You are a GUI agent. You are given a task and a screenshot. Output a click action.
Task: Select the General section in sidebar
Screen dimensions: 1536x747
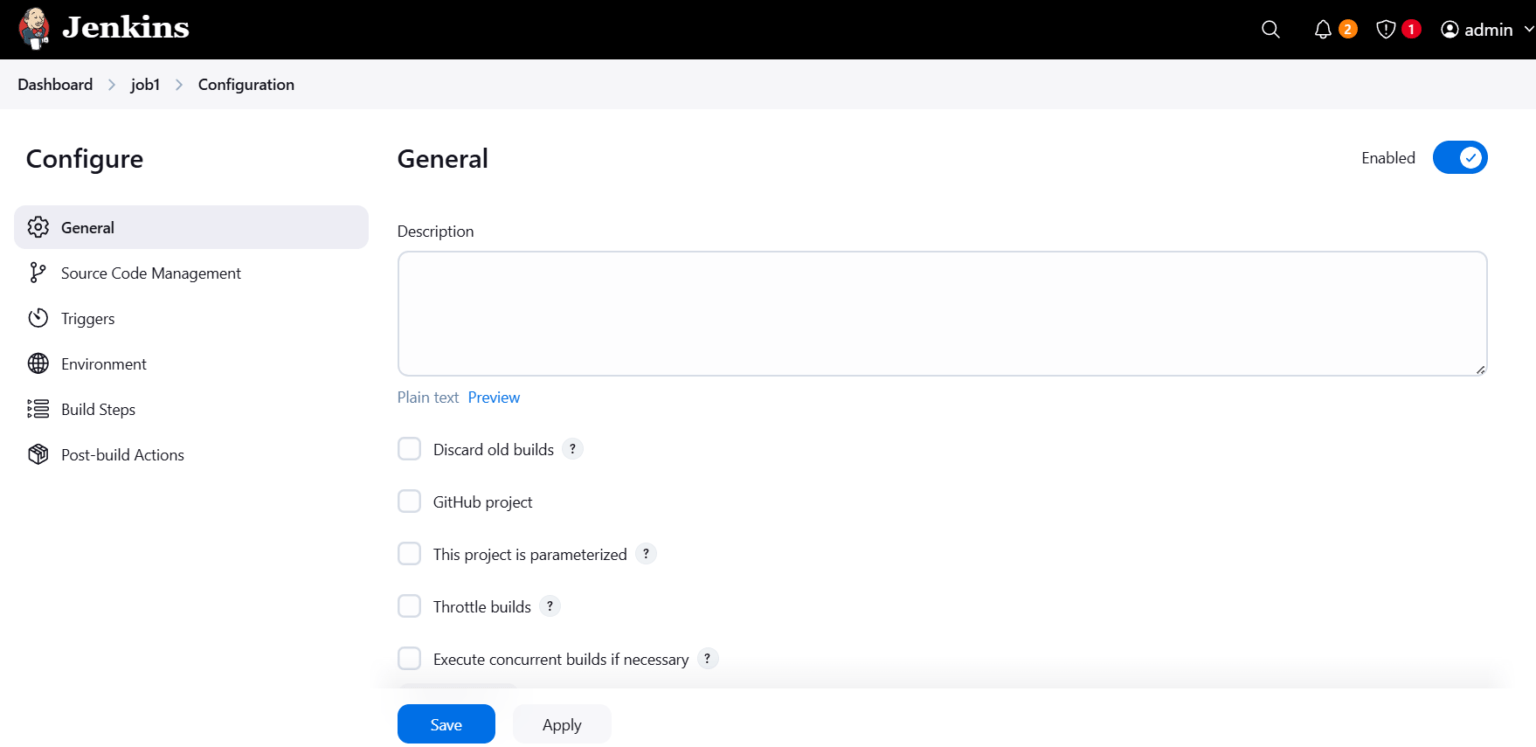88,227
